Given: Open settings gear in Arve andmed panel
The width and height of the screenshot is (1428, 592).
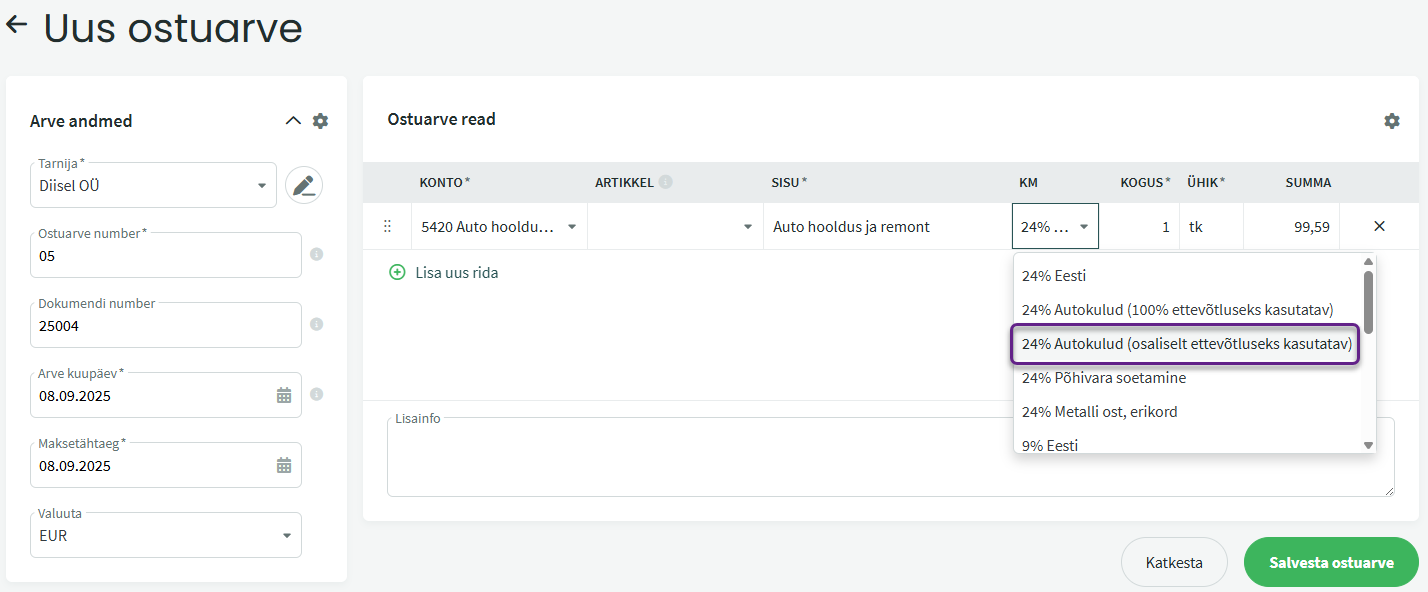Looking at the screenshot, I should click(320, 121).
